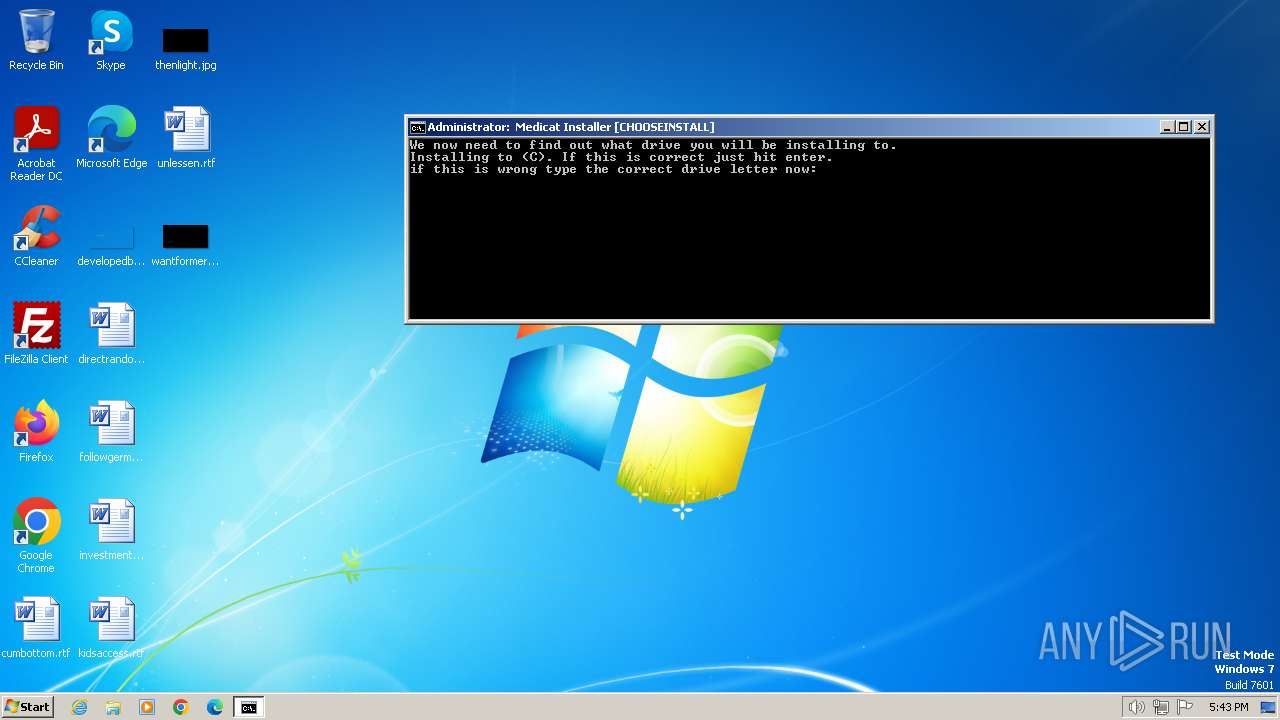Open the Start menu
Viewport: 1280px width, 720px height.
point(27,707)
